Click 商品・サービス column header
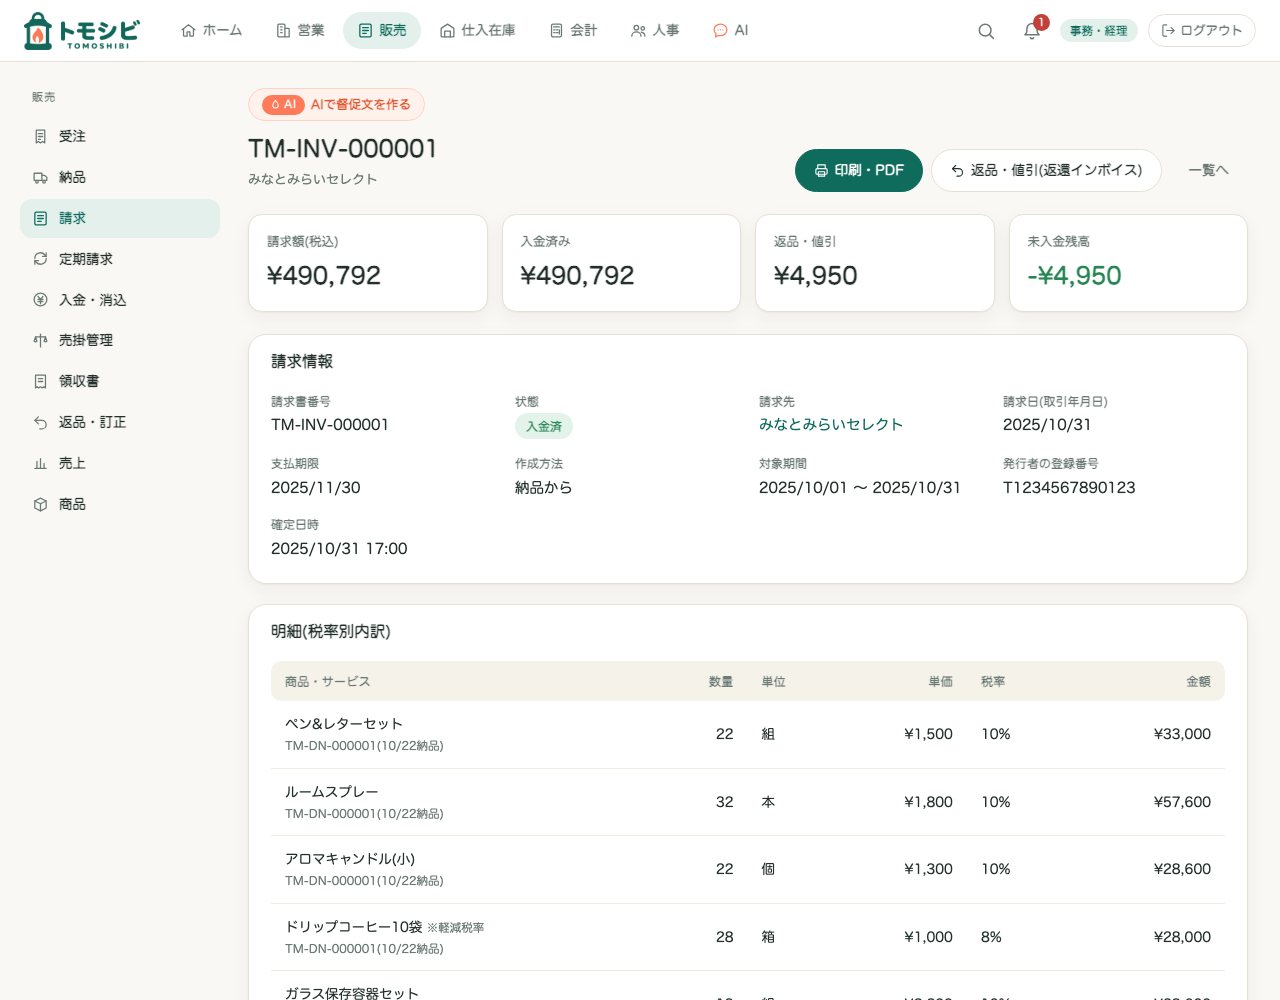Viewport: 1280px width, 1000px height. click(x=327, y=681)
